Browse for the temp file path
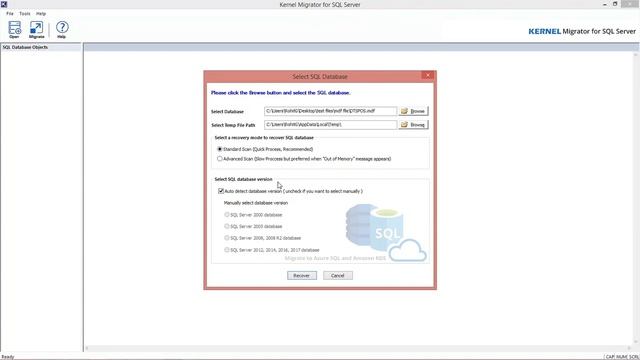 [x=413, y=124]
